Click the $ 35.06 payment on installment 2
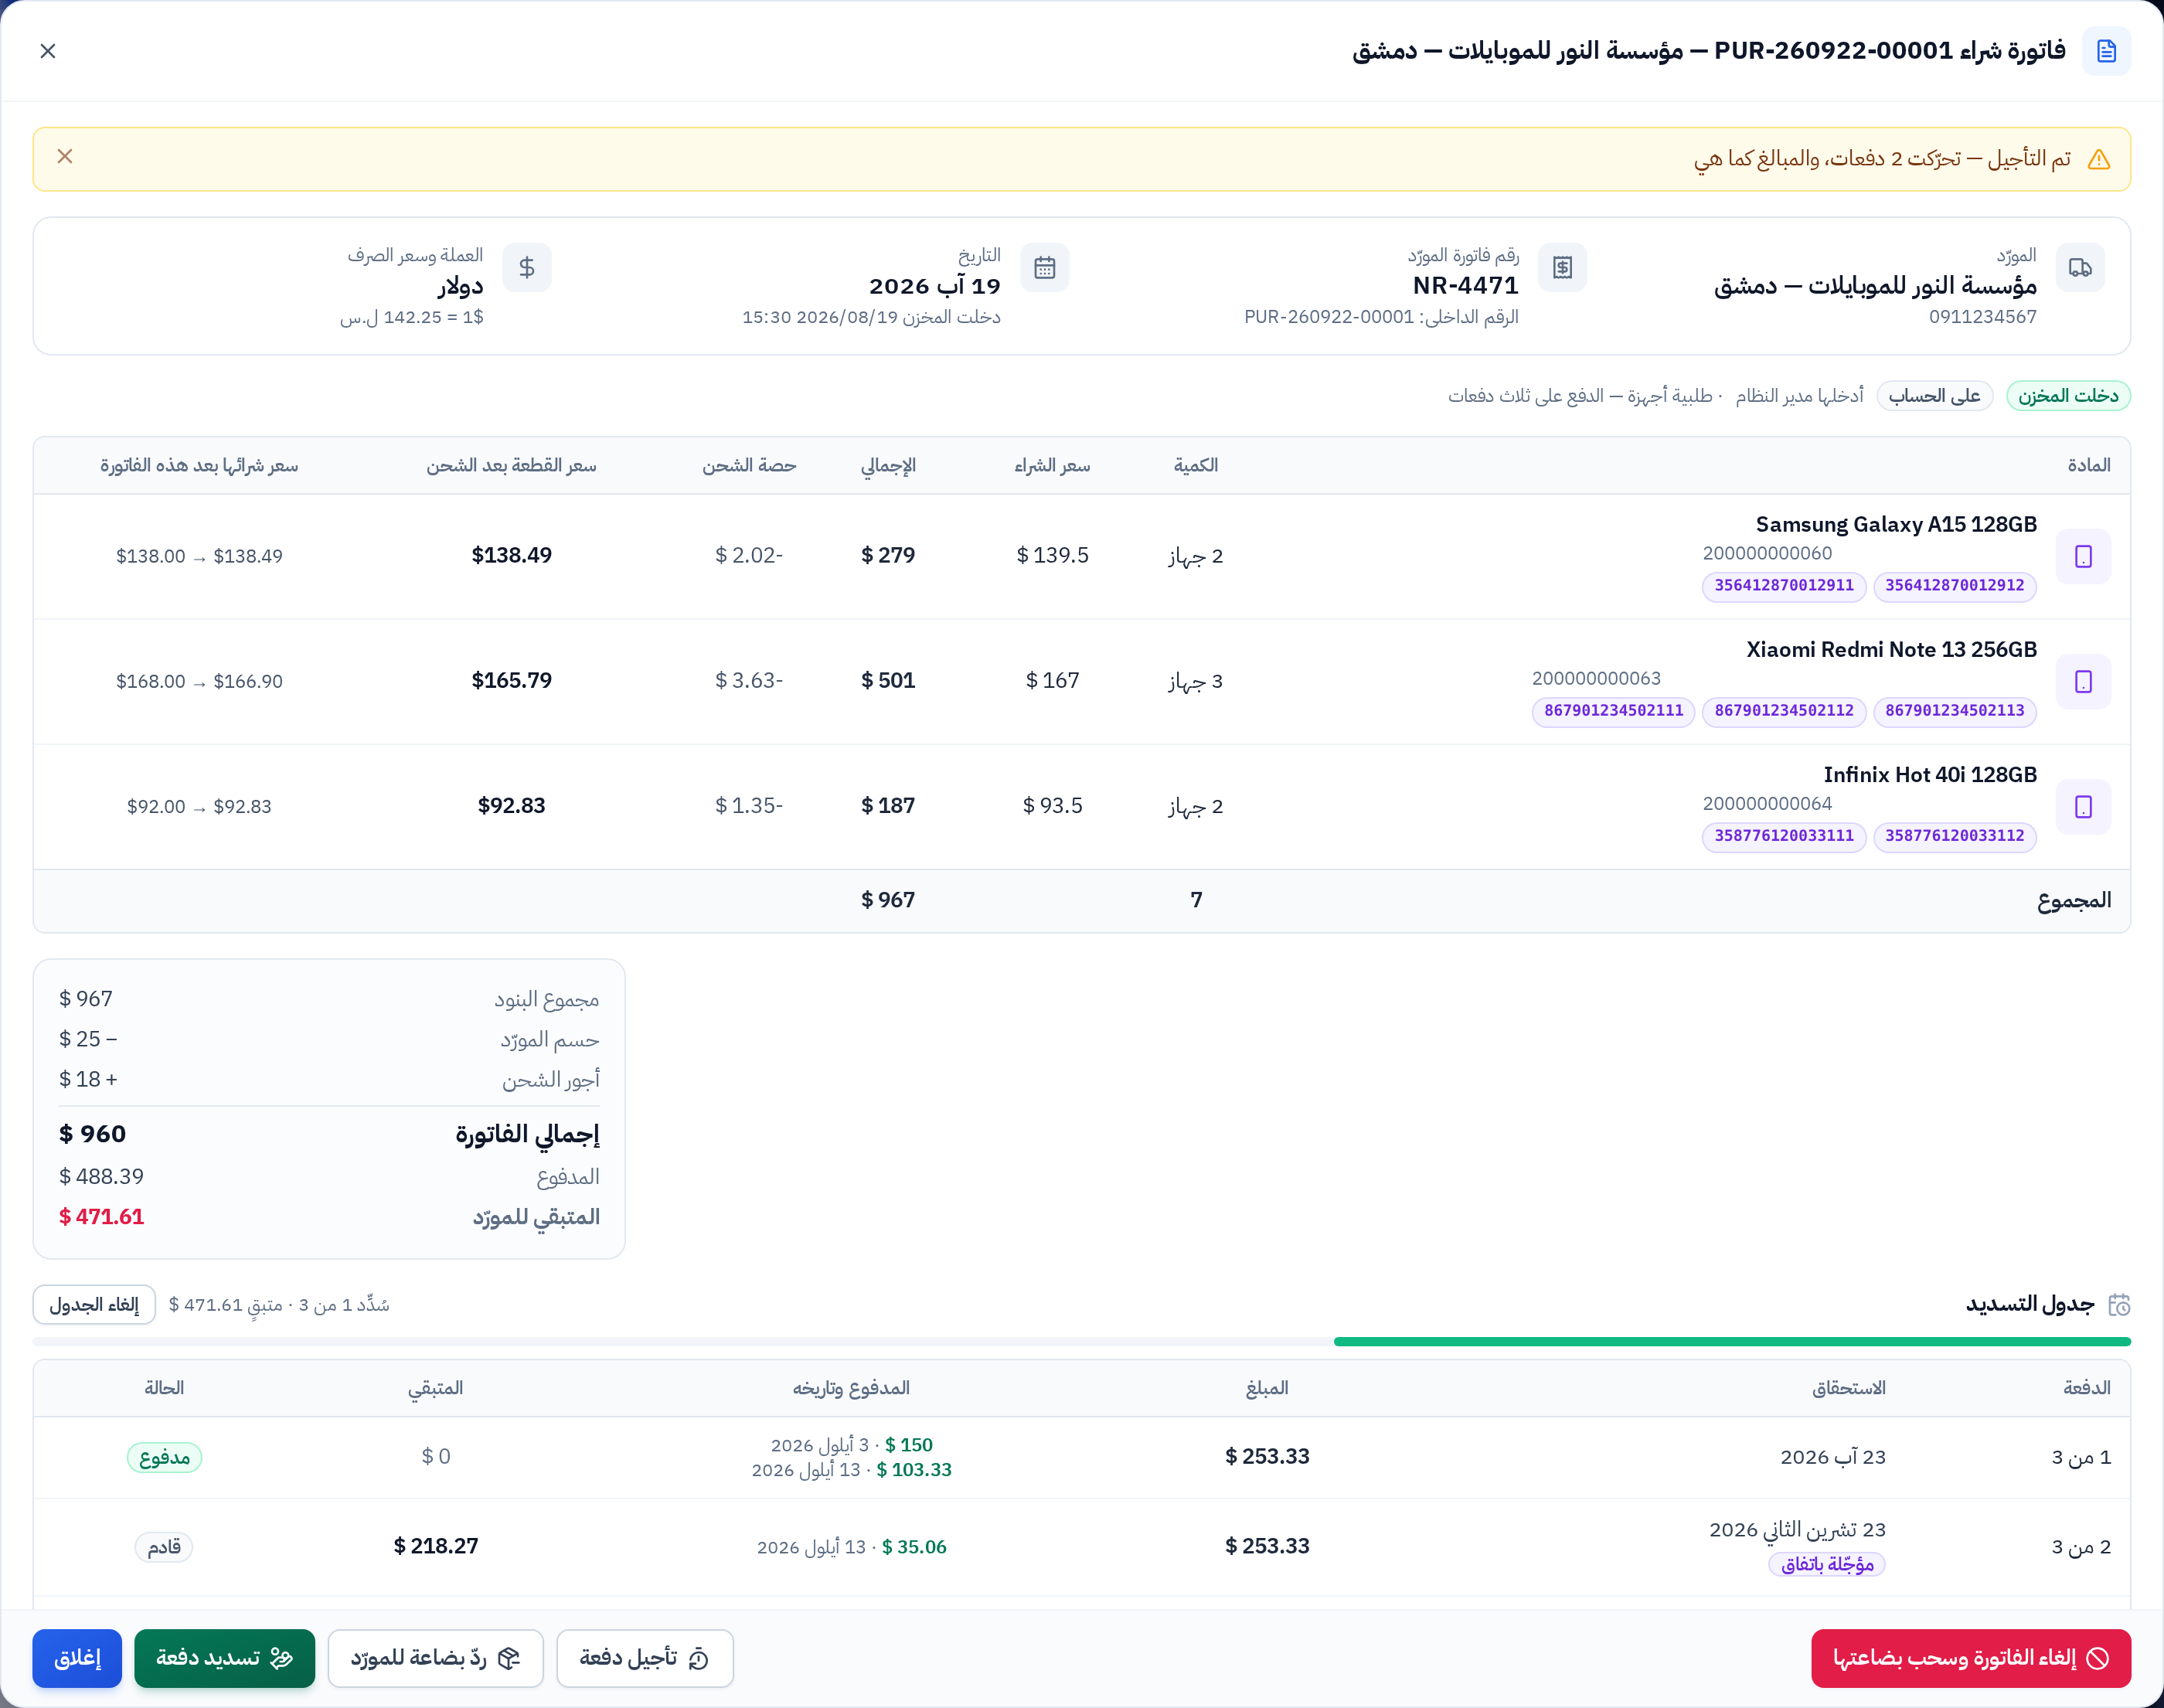2164x1708 pixels. point(913,1547)
